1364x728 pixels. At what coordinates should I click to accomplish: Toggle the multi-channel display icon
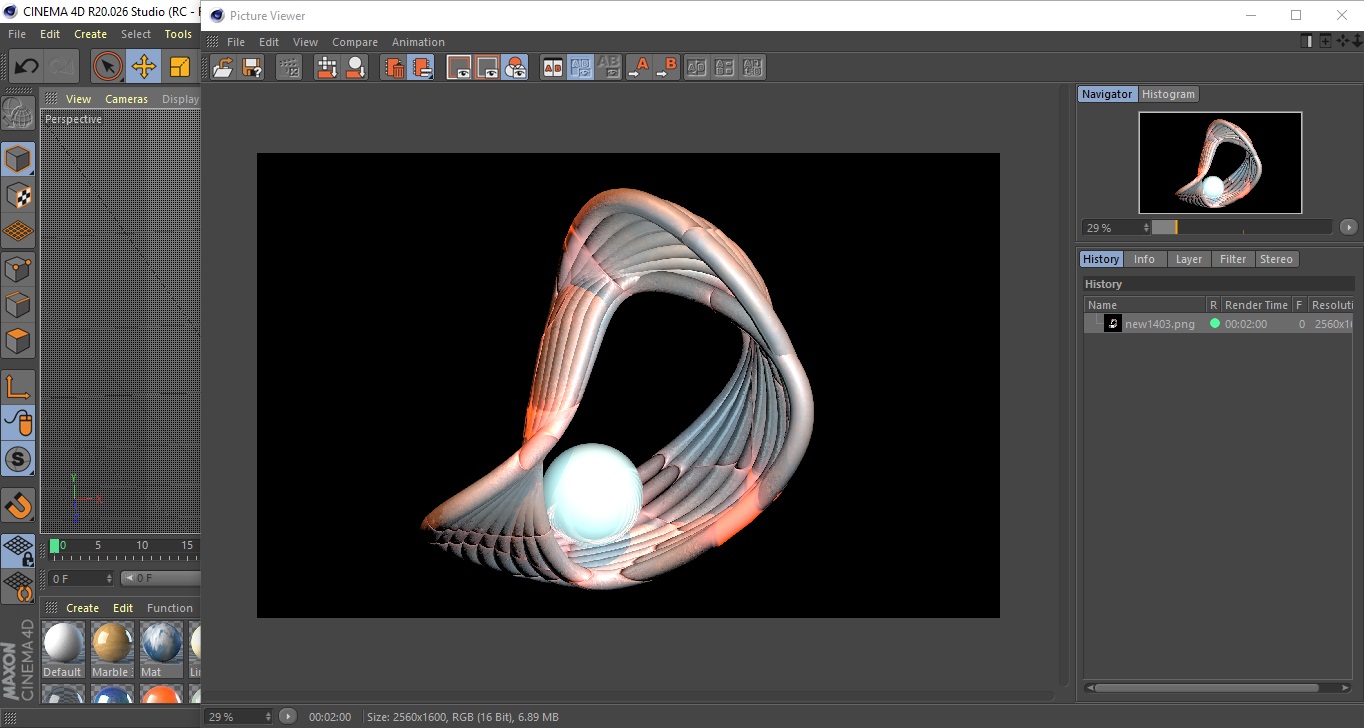click(x=515, y=68)
